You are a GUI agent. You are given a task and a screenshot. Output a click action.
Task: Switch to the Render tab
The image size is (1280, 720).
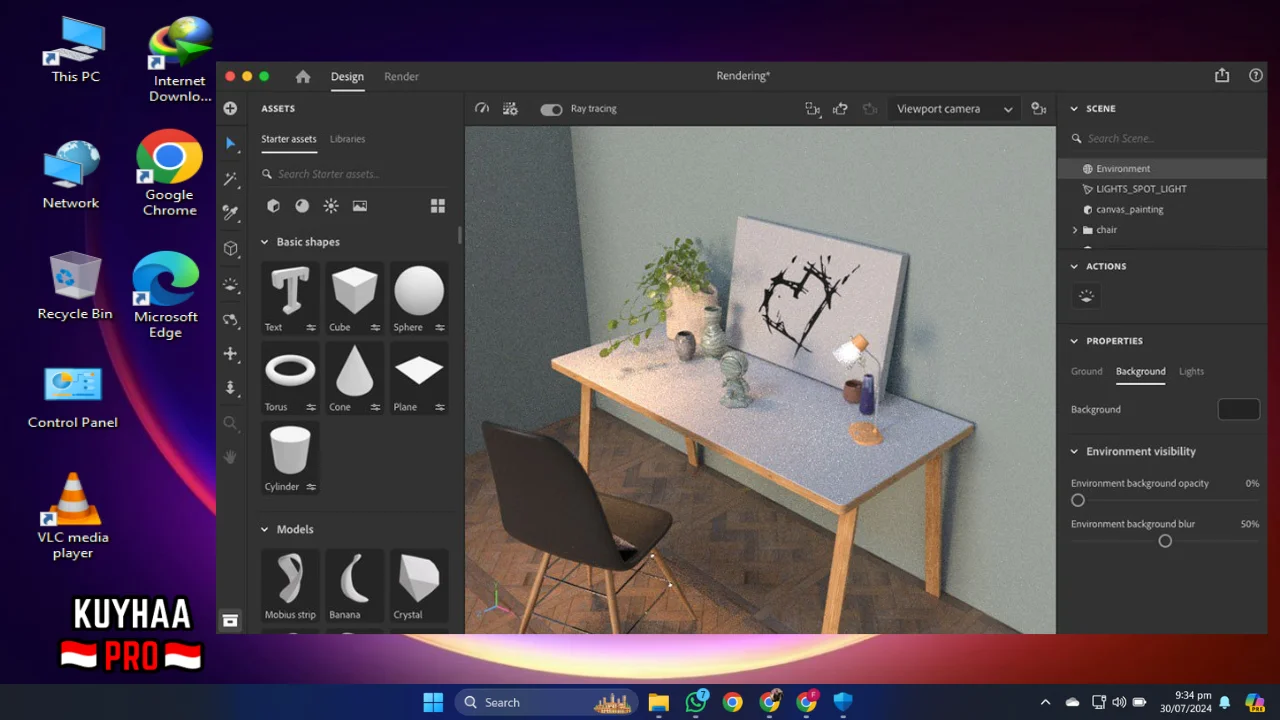point(401,76)
